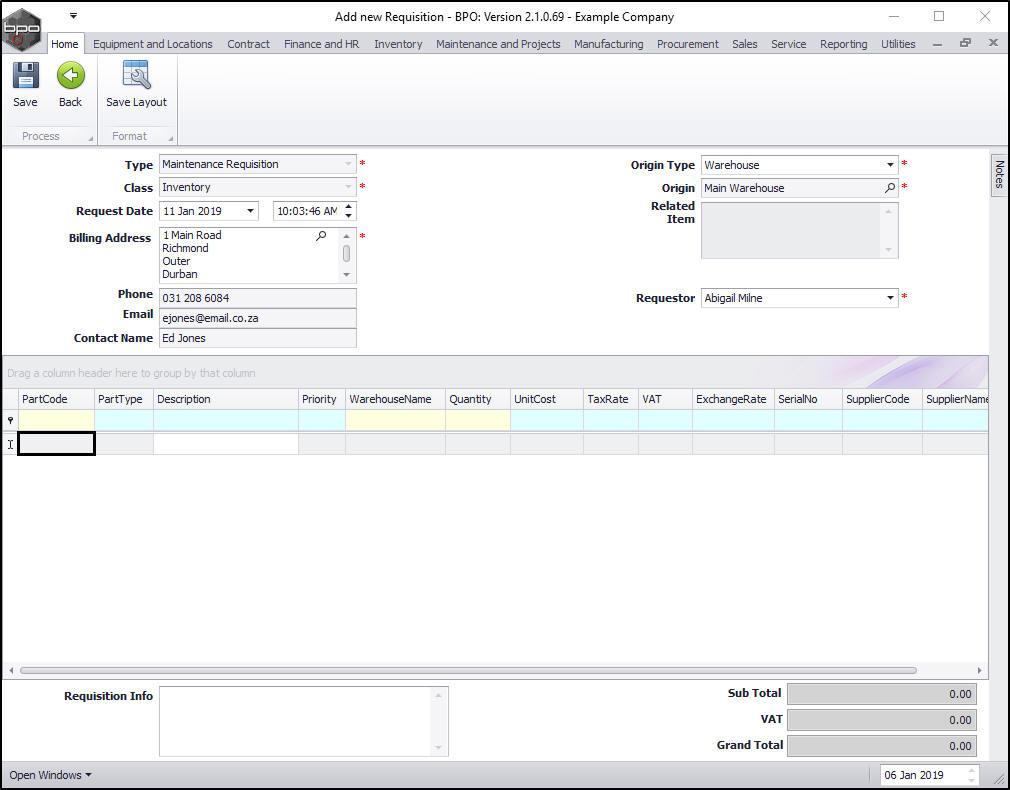Sort by Description column header
1010x790 pixels.
point(225,399)
